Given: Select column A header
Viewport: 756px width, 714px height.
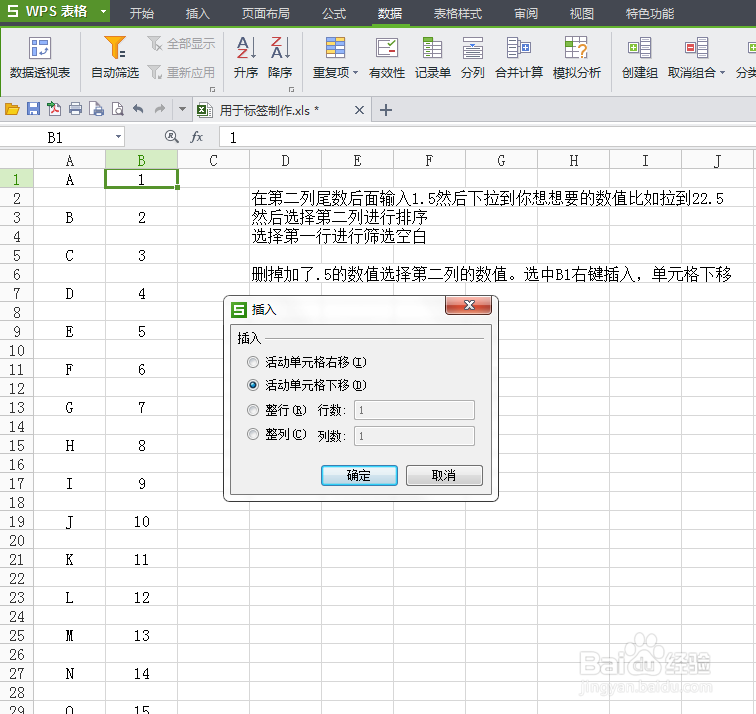Looking at the screenshot, I should click(x=69, y=161).
